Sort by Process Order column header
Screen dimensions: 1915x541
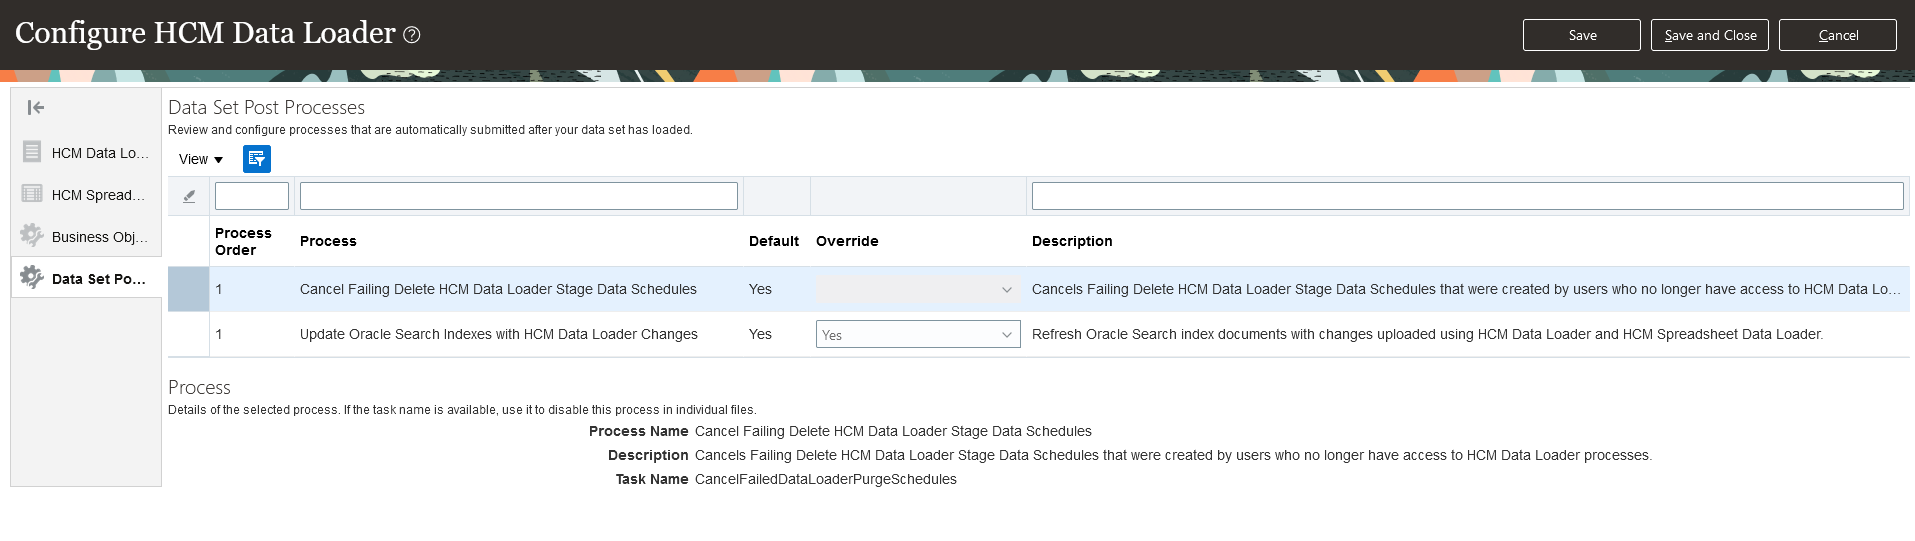(x=243, y=242)
